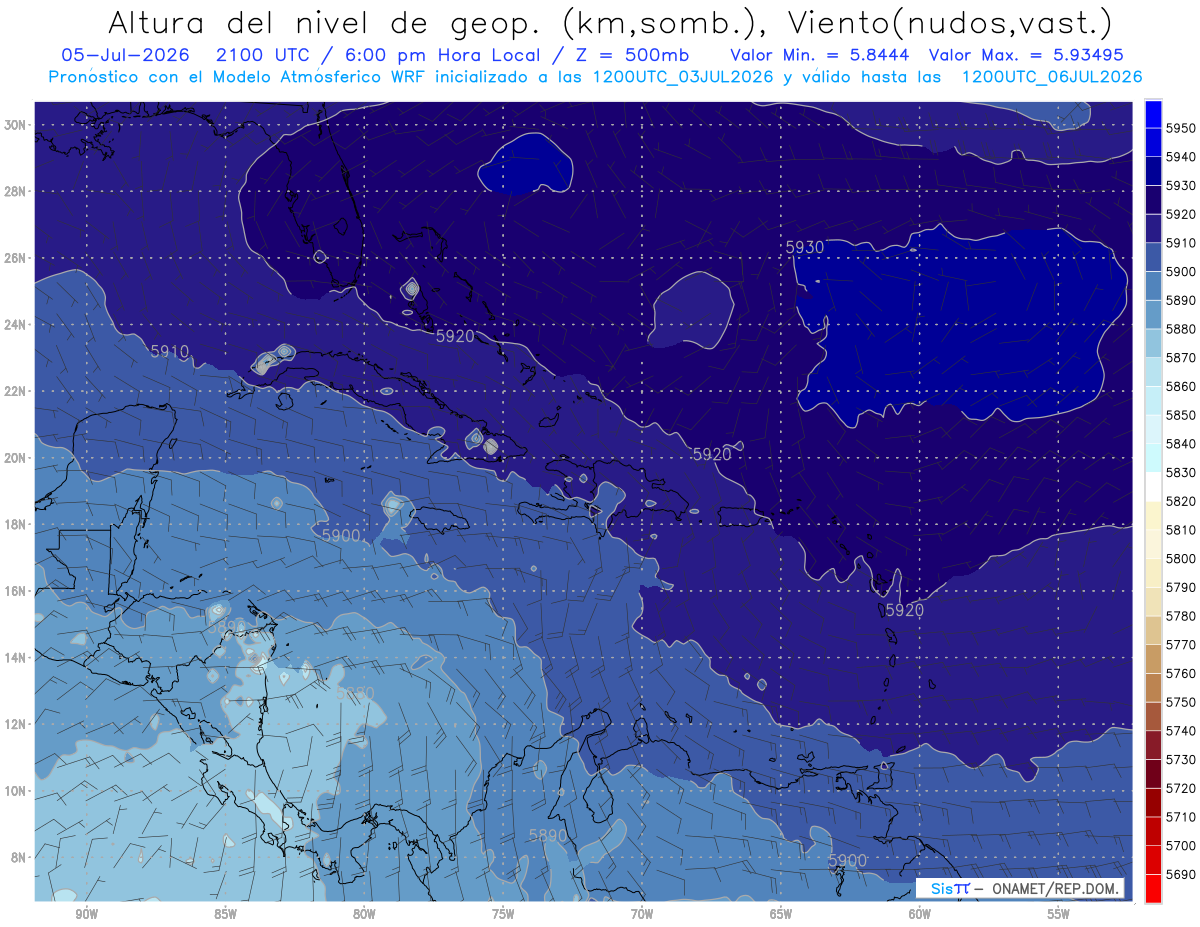Viewport: 1200px width, 927px height.
Task: Click colorbar swatch between 5700 and 5710
Action: coord(1153,830)
